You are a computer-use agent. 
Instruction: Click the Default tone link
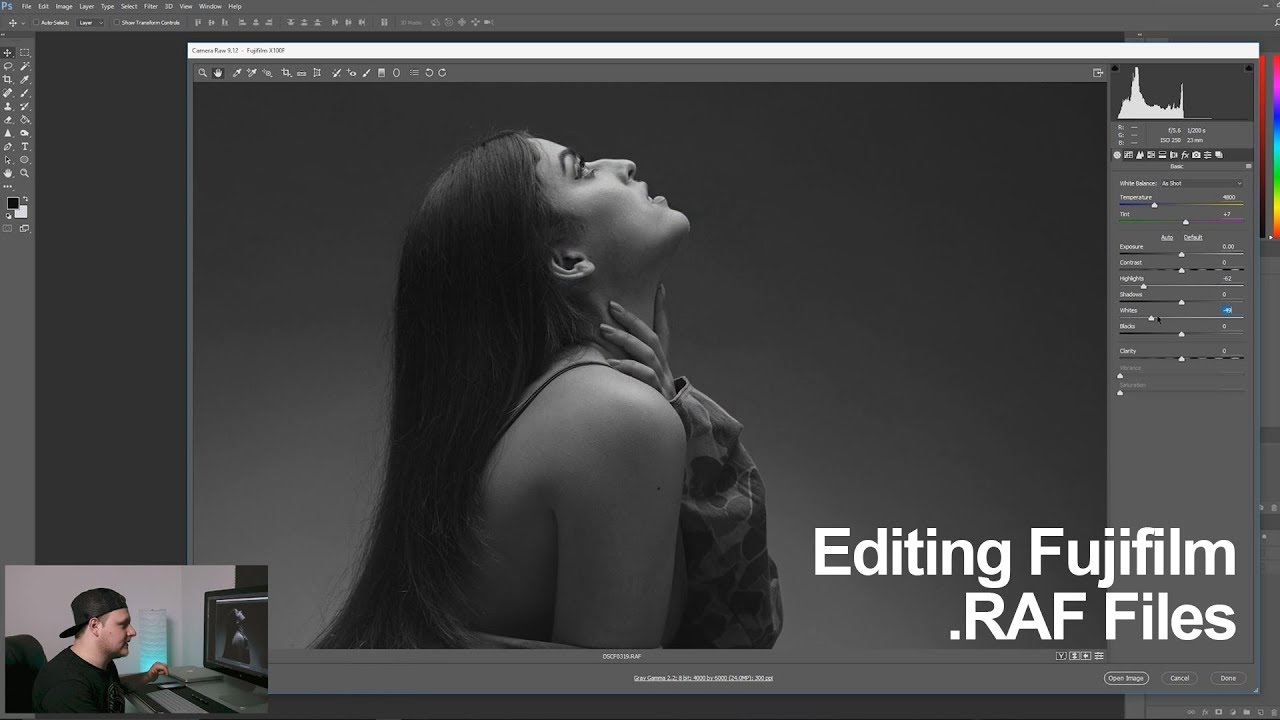pyautogui.click(x=1193, y=237)
